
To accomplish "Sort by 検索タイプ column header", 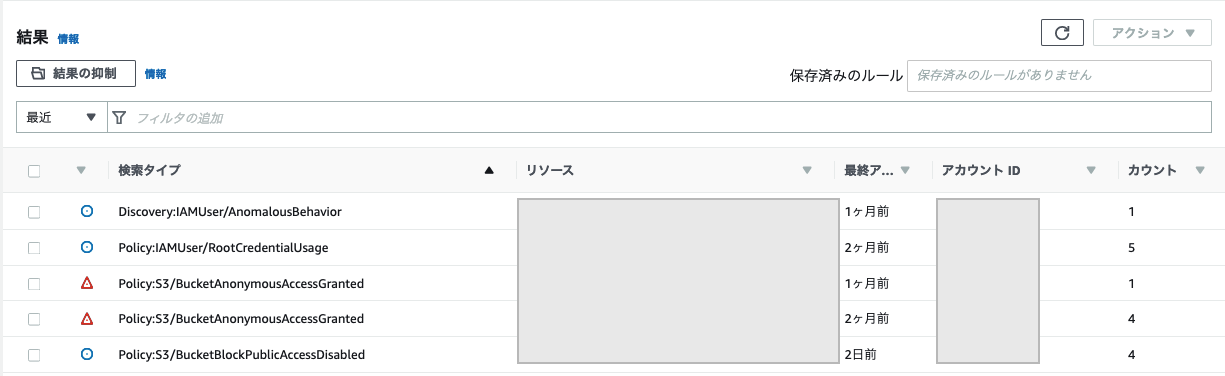I will point(150,171).
